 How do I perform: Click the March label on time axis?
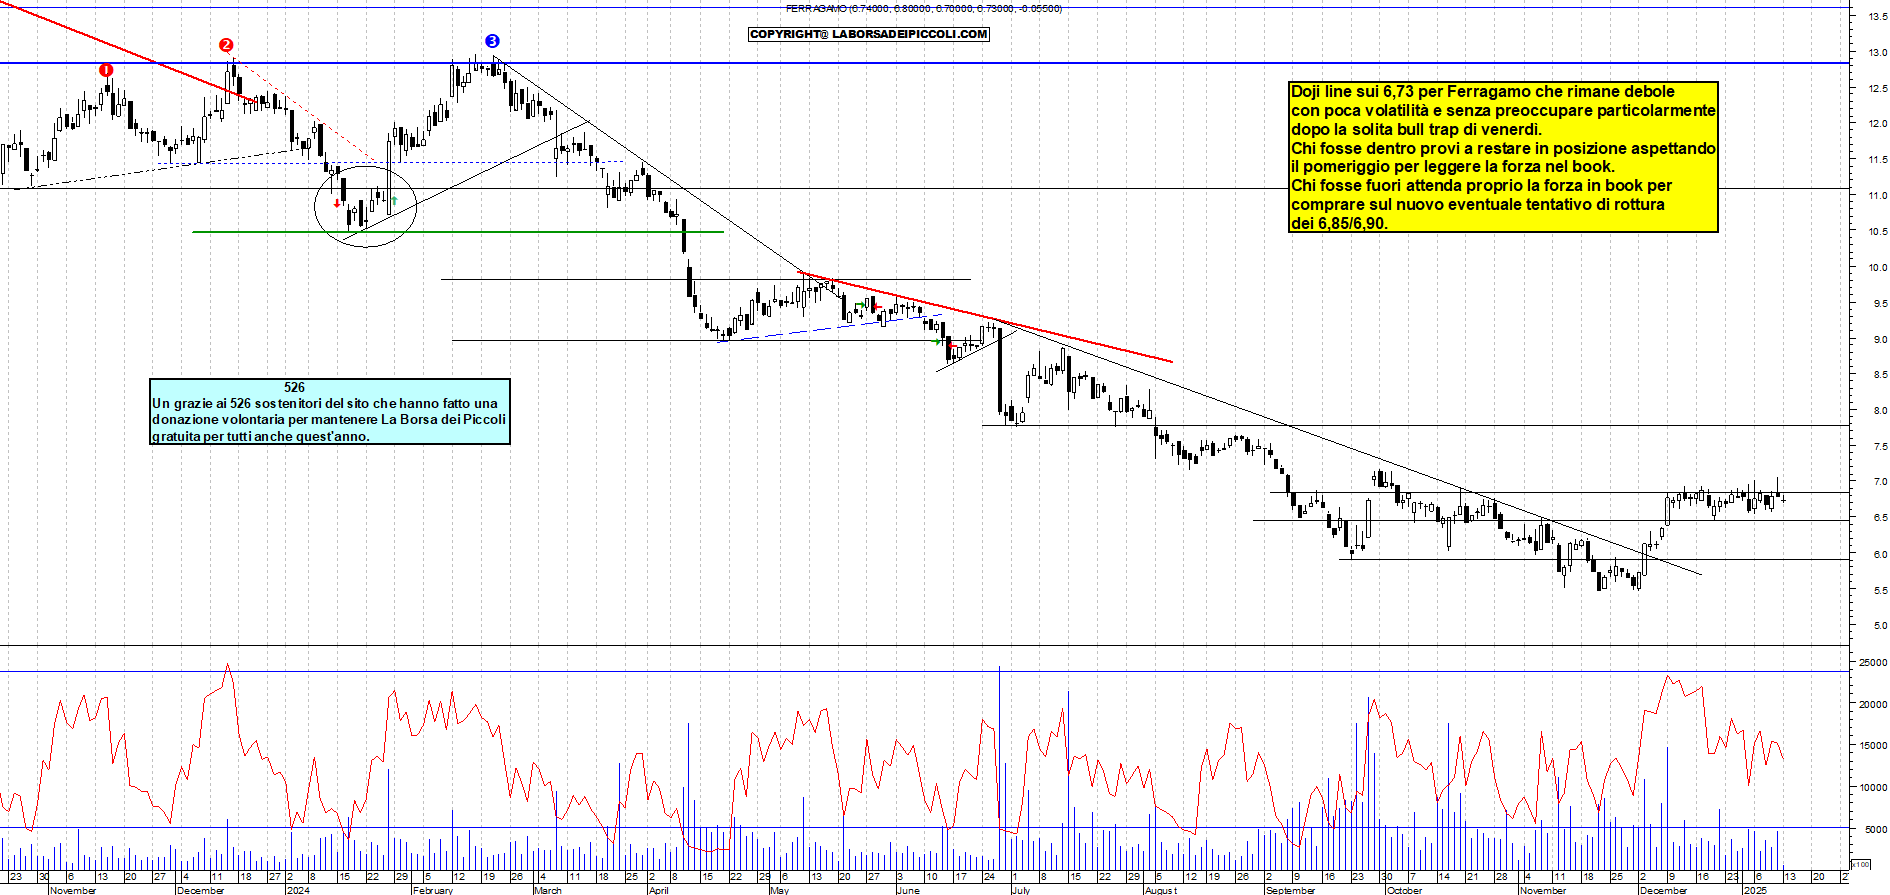coord(548,890)
